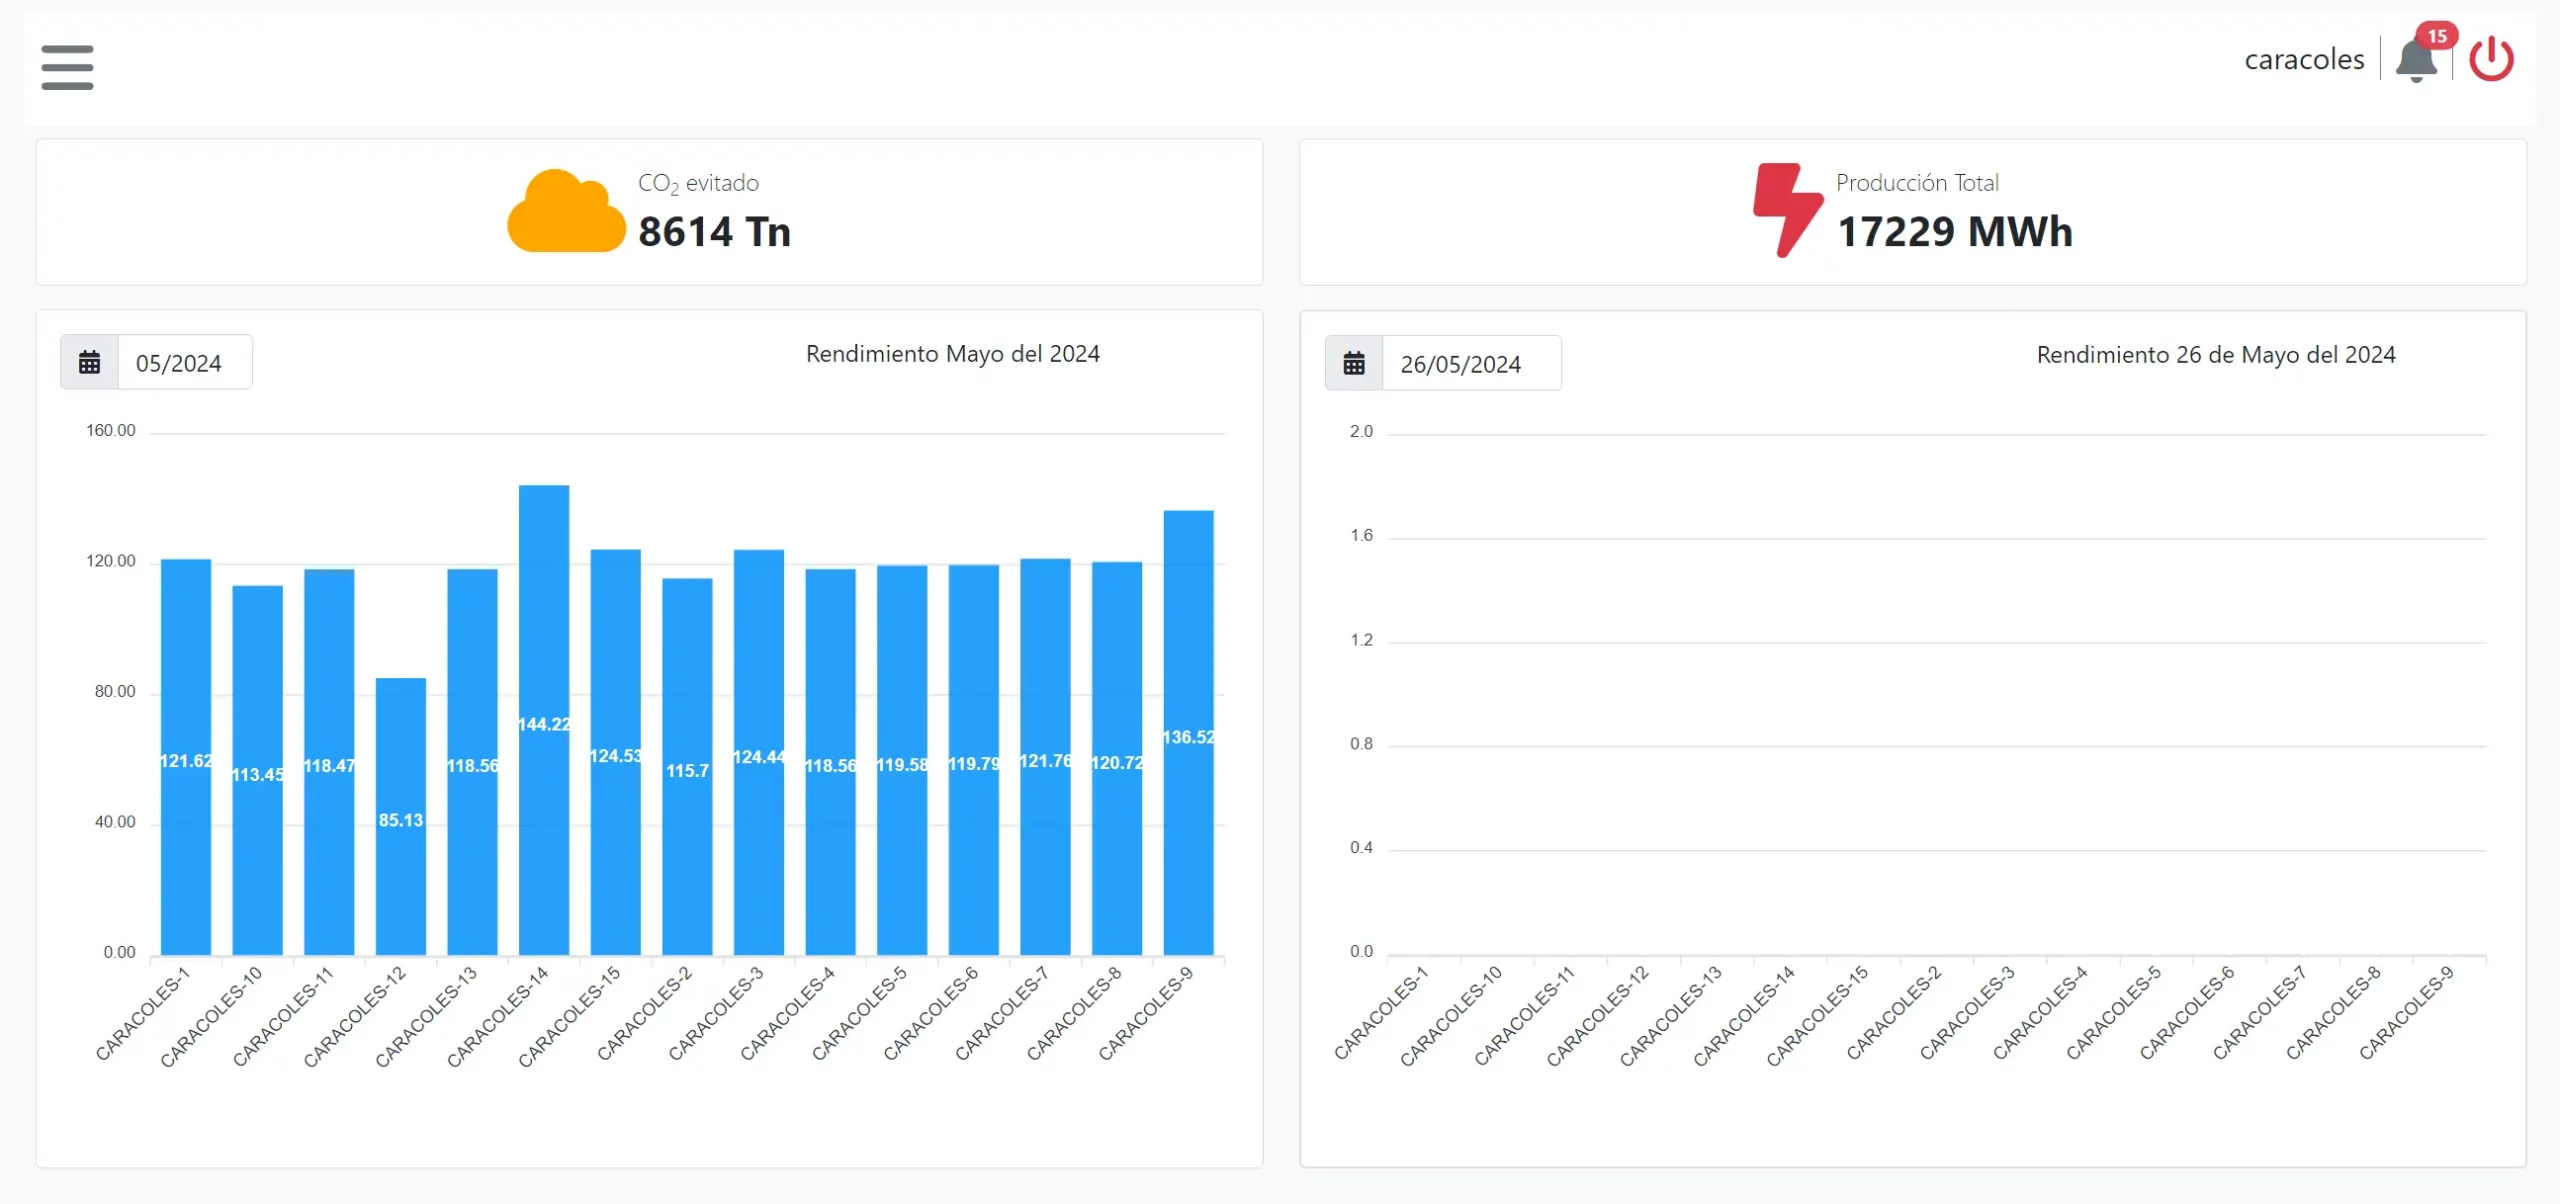Click the CARACOLES-12 bar showing 85.13
Screen dimensions: 2560x1204
(401, 816)
